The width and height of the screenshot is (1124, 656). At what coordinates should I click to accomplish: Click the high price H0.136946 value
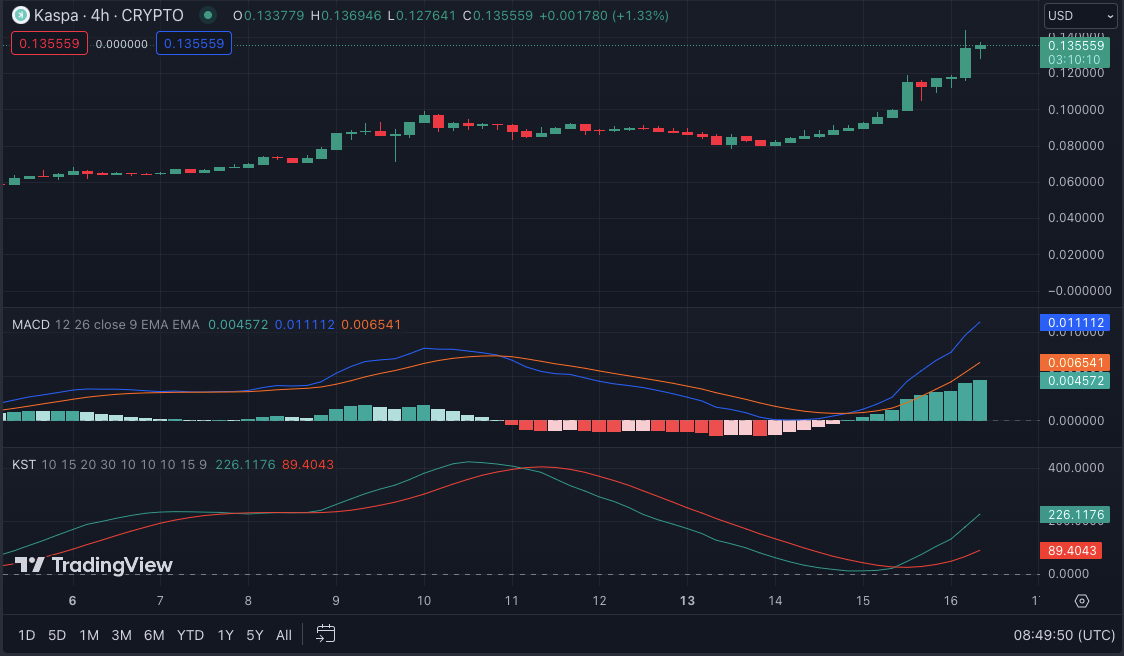pos(346,15)
